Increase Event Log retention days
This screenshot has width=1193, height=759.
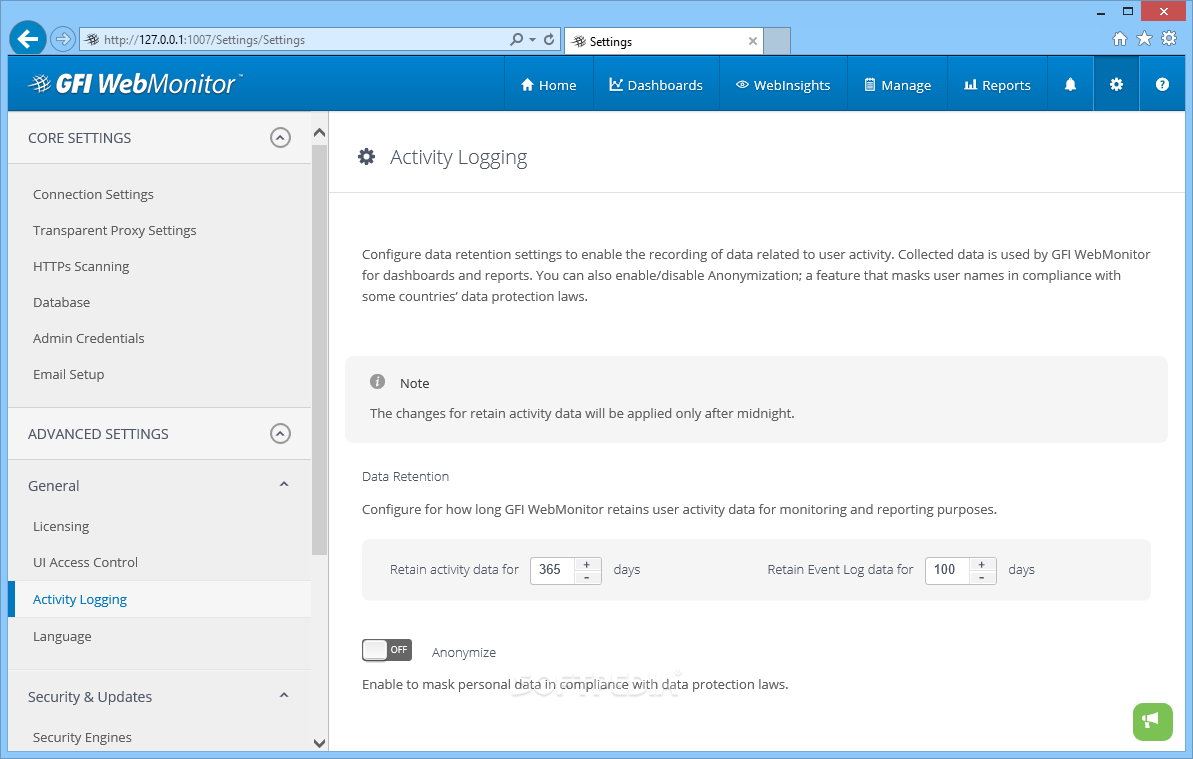(x=982, y=564)
